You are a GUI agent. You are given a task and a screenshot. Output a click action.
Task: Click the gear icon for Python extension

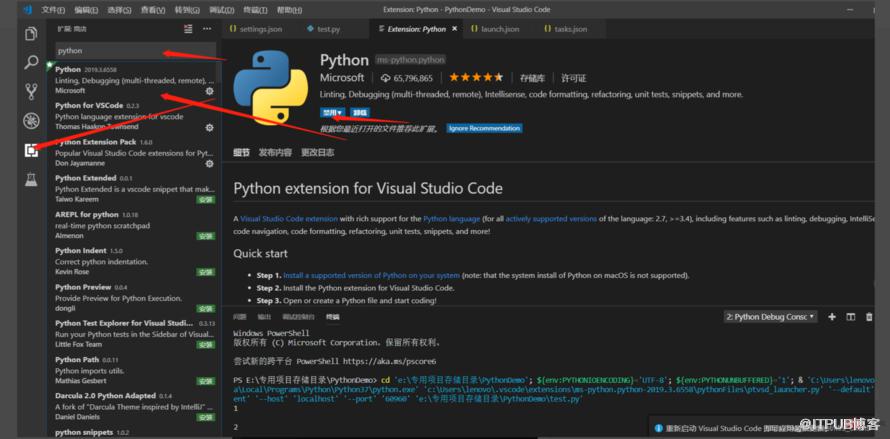pos(209,91)
